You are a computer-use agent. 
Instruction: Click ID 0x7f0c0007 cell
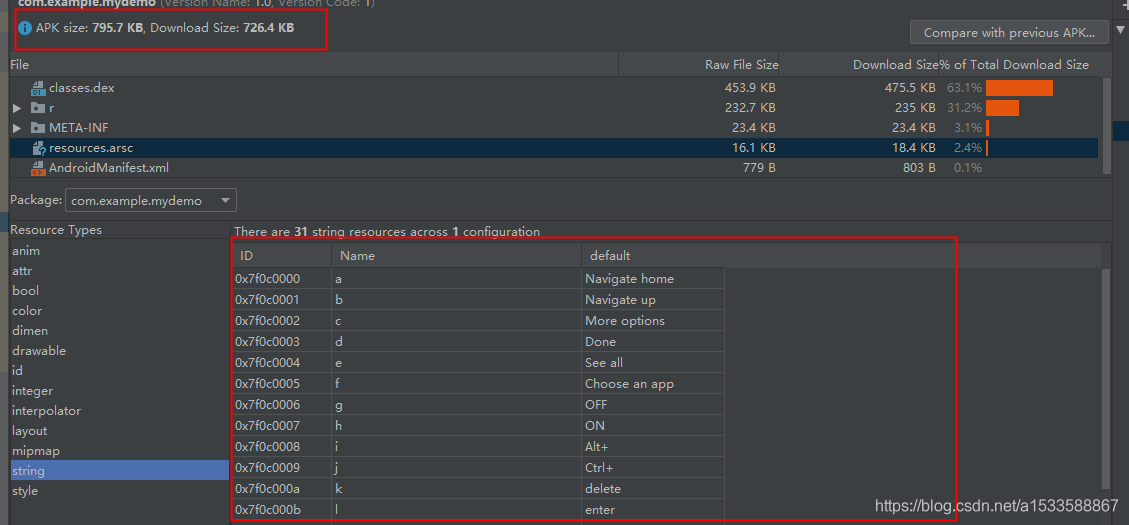[x=282, y=426]
